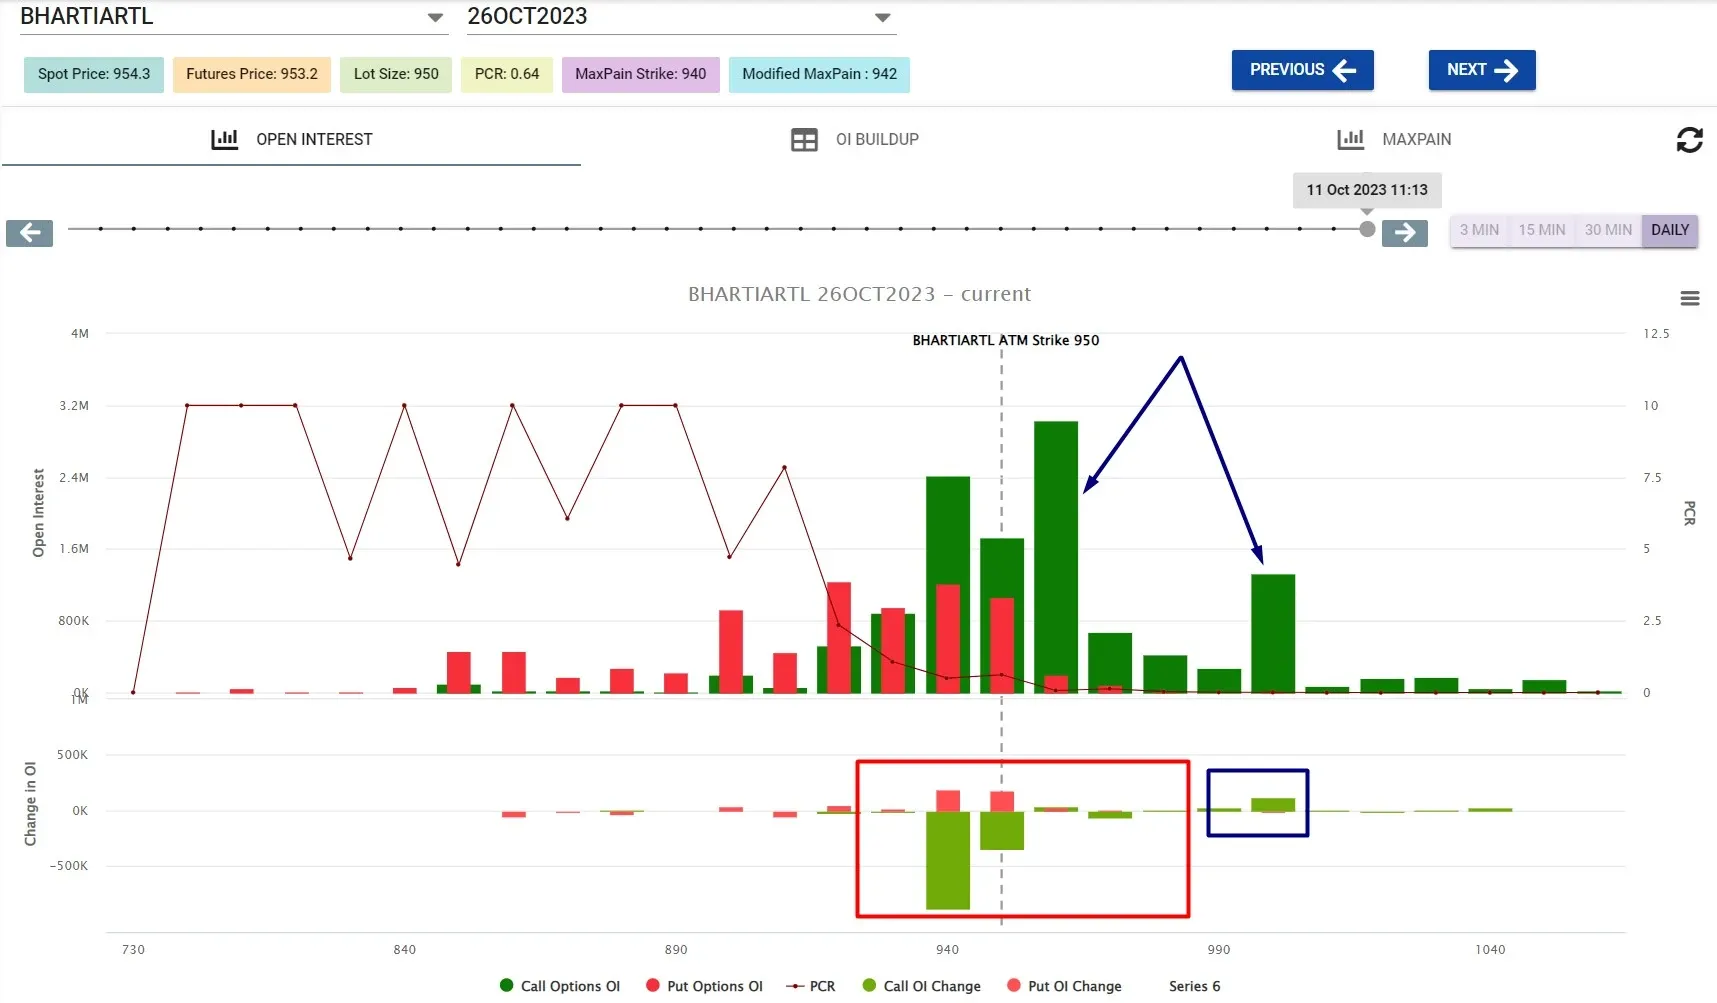
Task: Click the Open Interest bar-chart icon
Action: tap(224, 140)
